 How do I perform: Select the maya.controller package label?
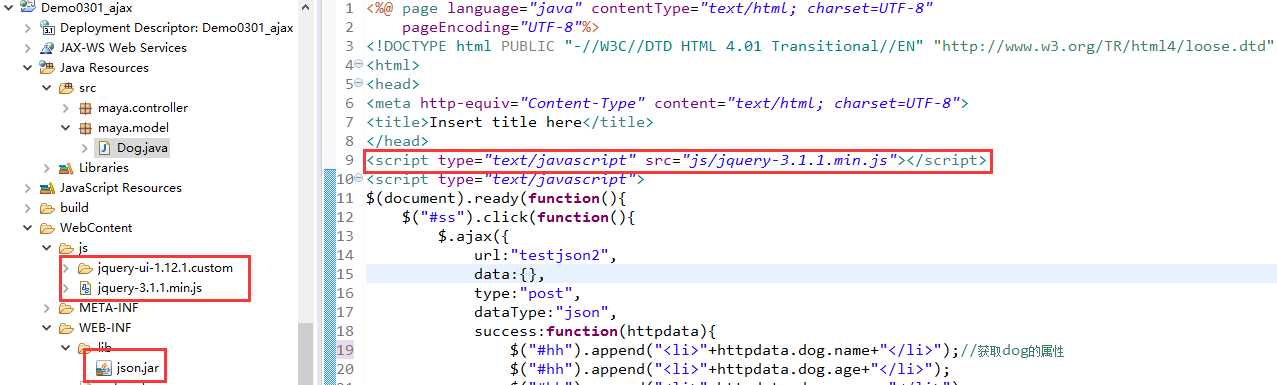coord(143,107)
